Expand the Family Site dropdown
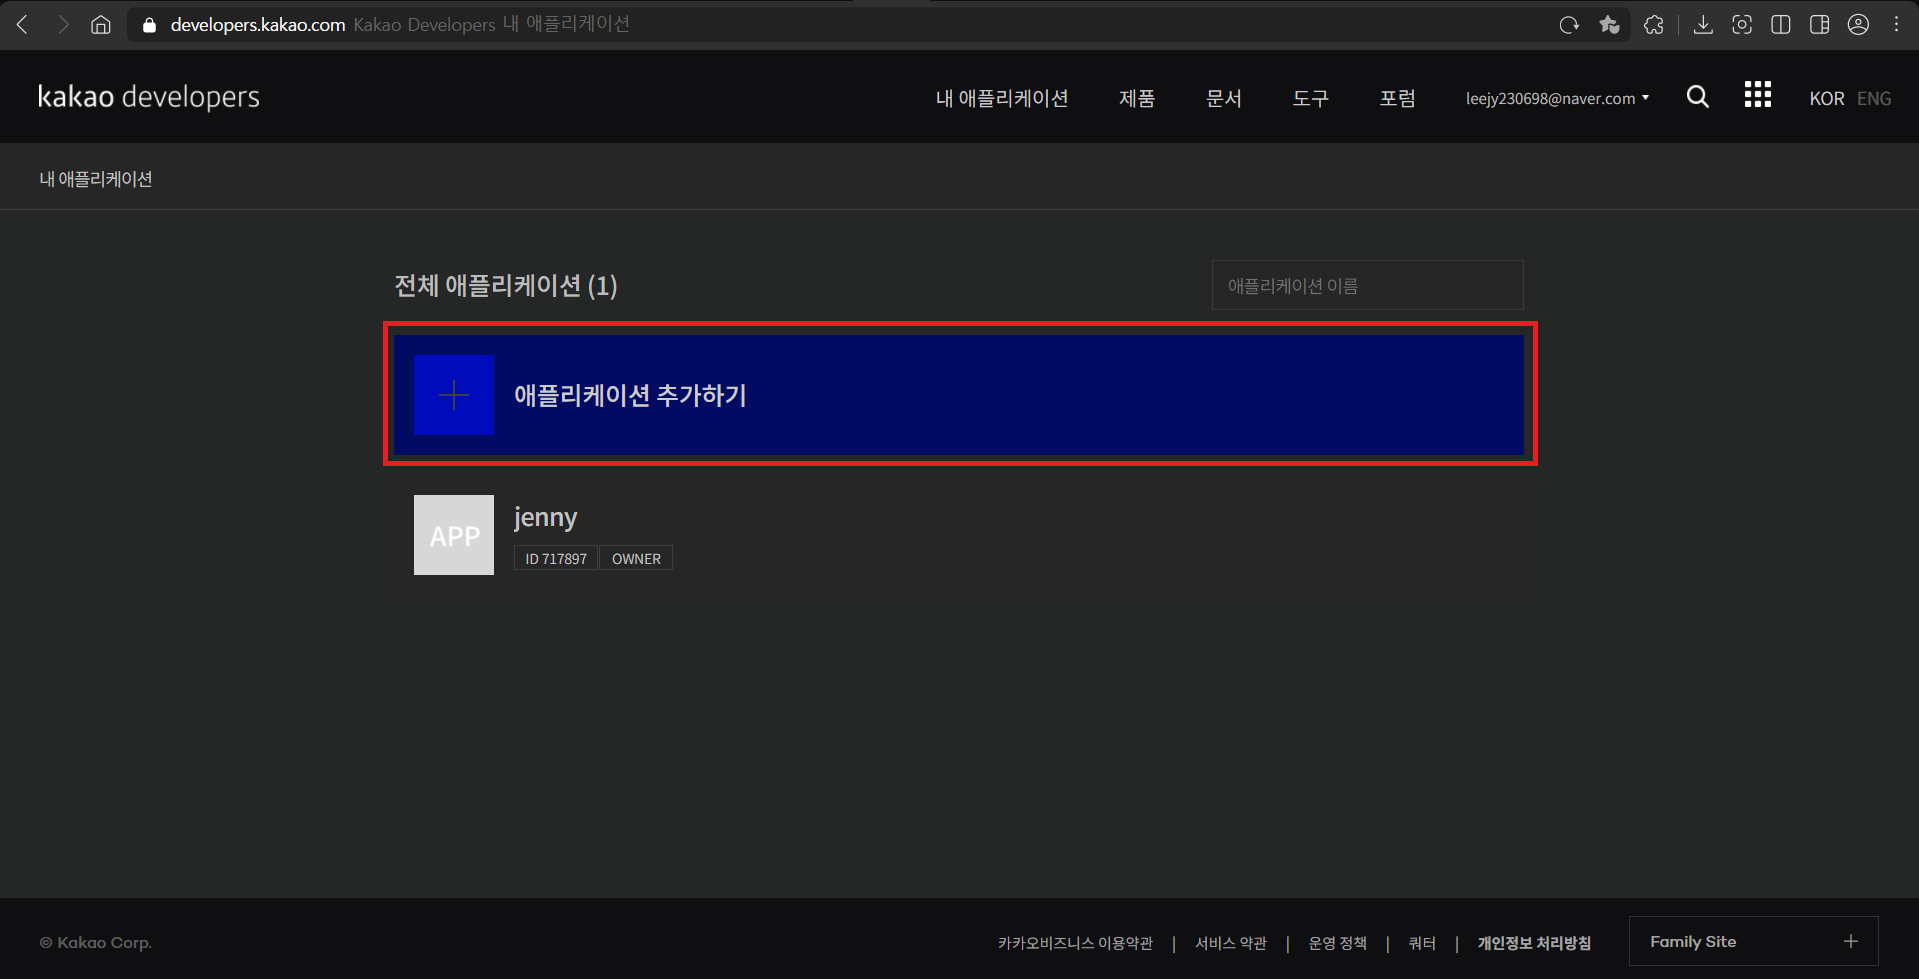 (1754, 941)
